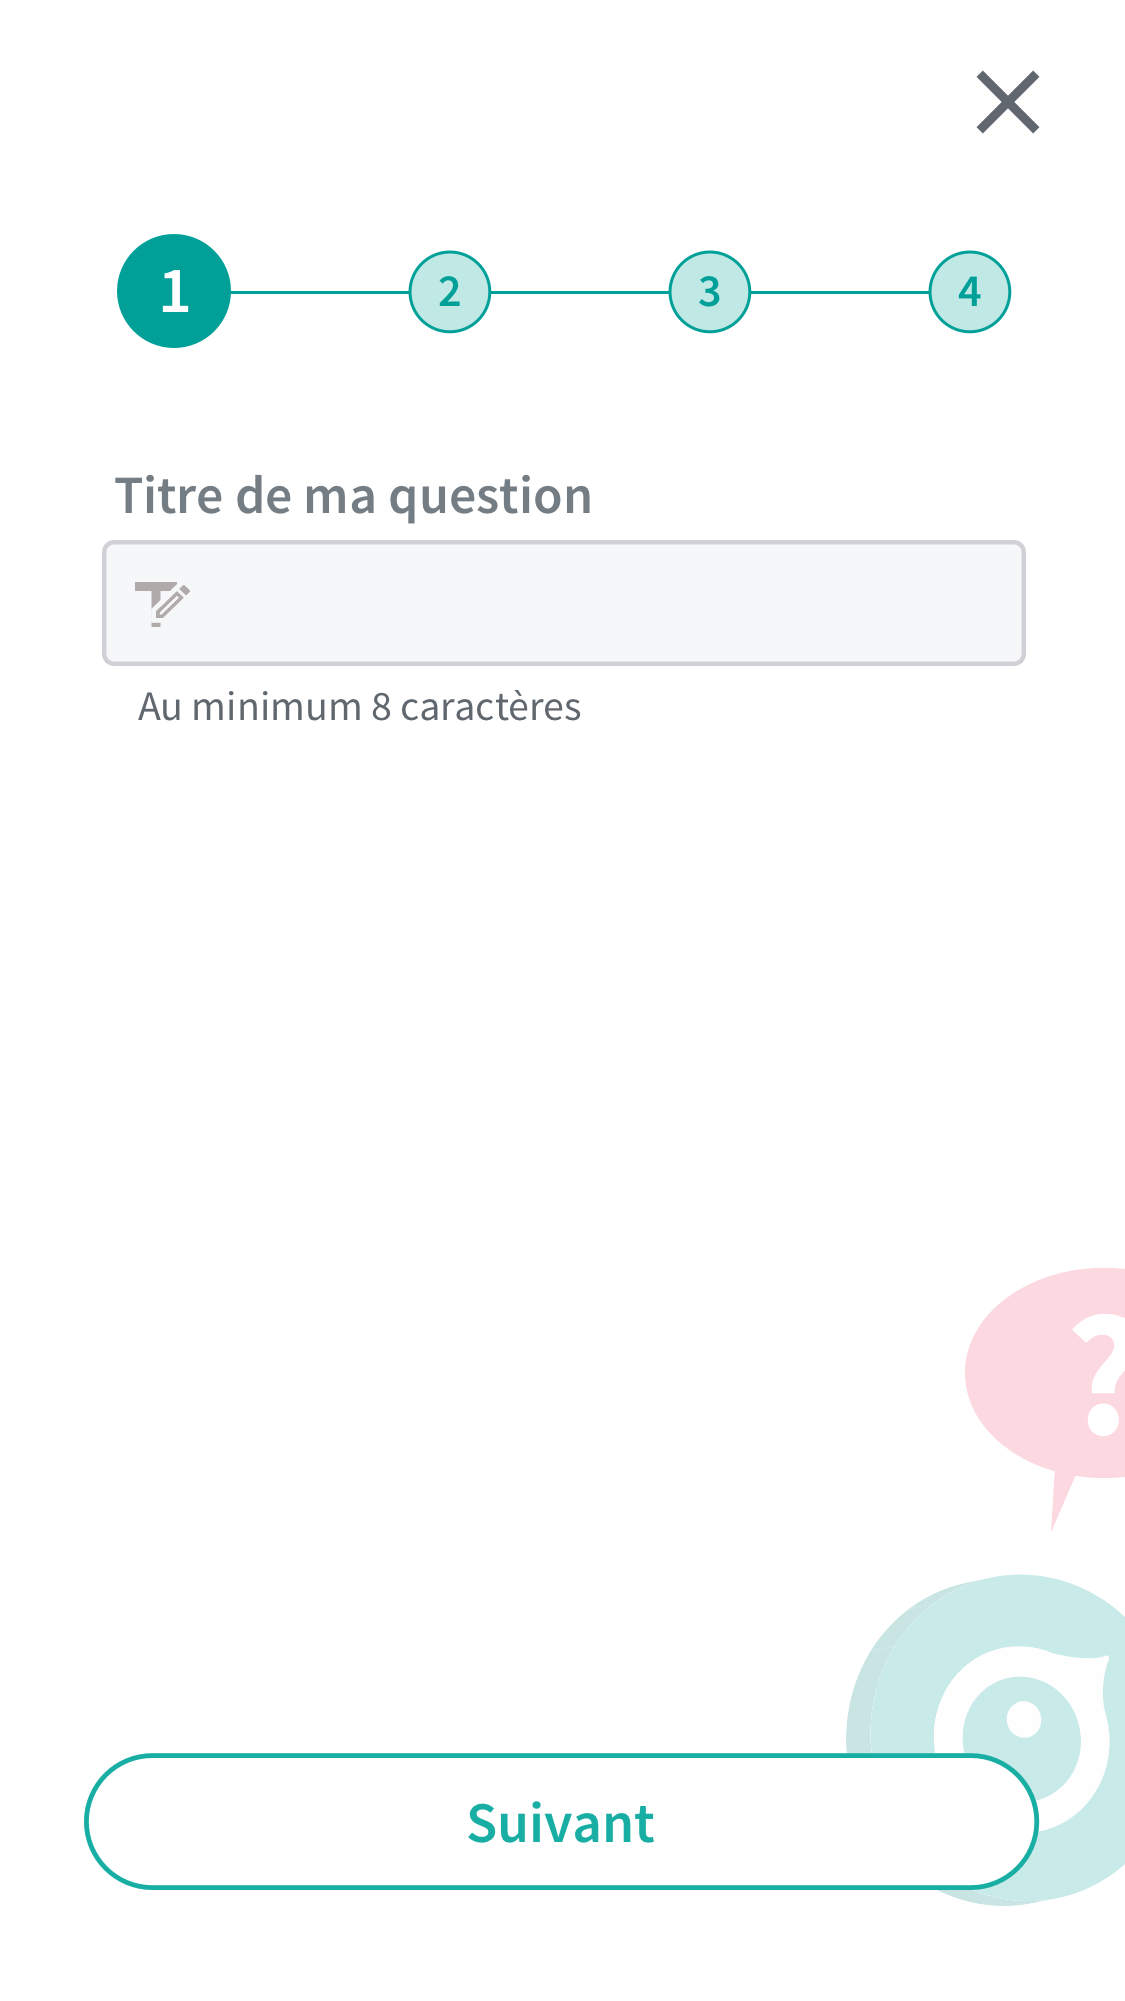Tap the pupil of the teal eye logo
1125x2001 pixels.
pyautogui.click(x=1024, y=1720)
